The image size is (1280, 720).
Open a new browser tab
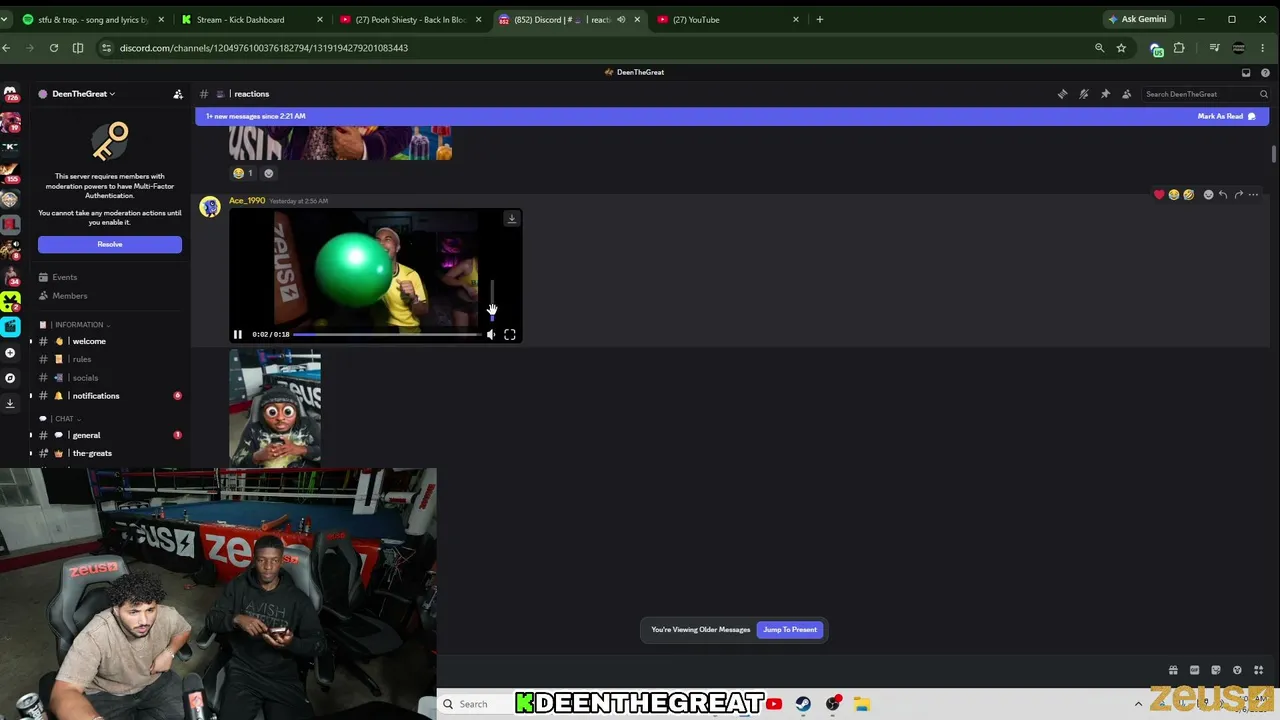pyautogui.click(x=820, y=19)
